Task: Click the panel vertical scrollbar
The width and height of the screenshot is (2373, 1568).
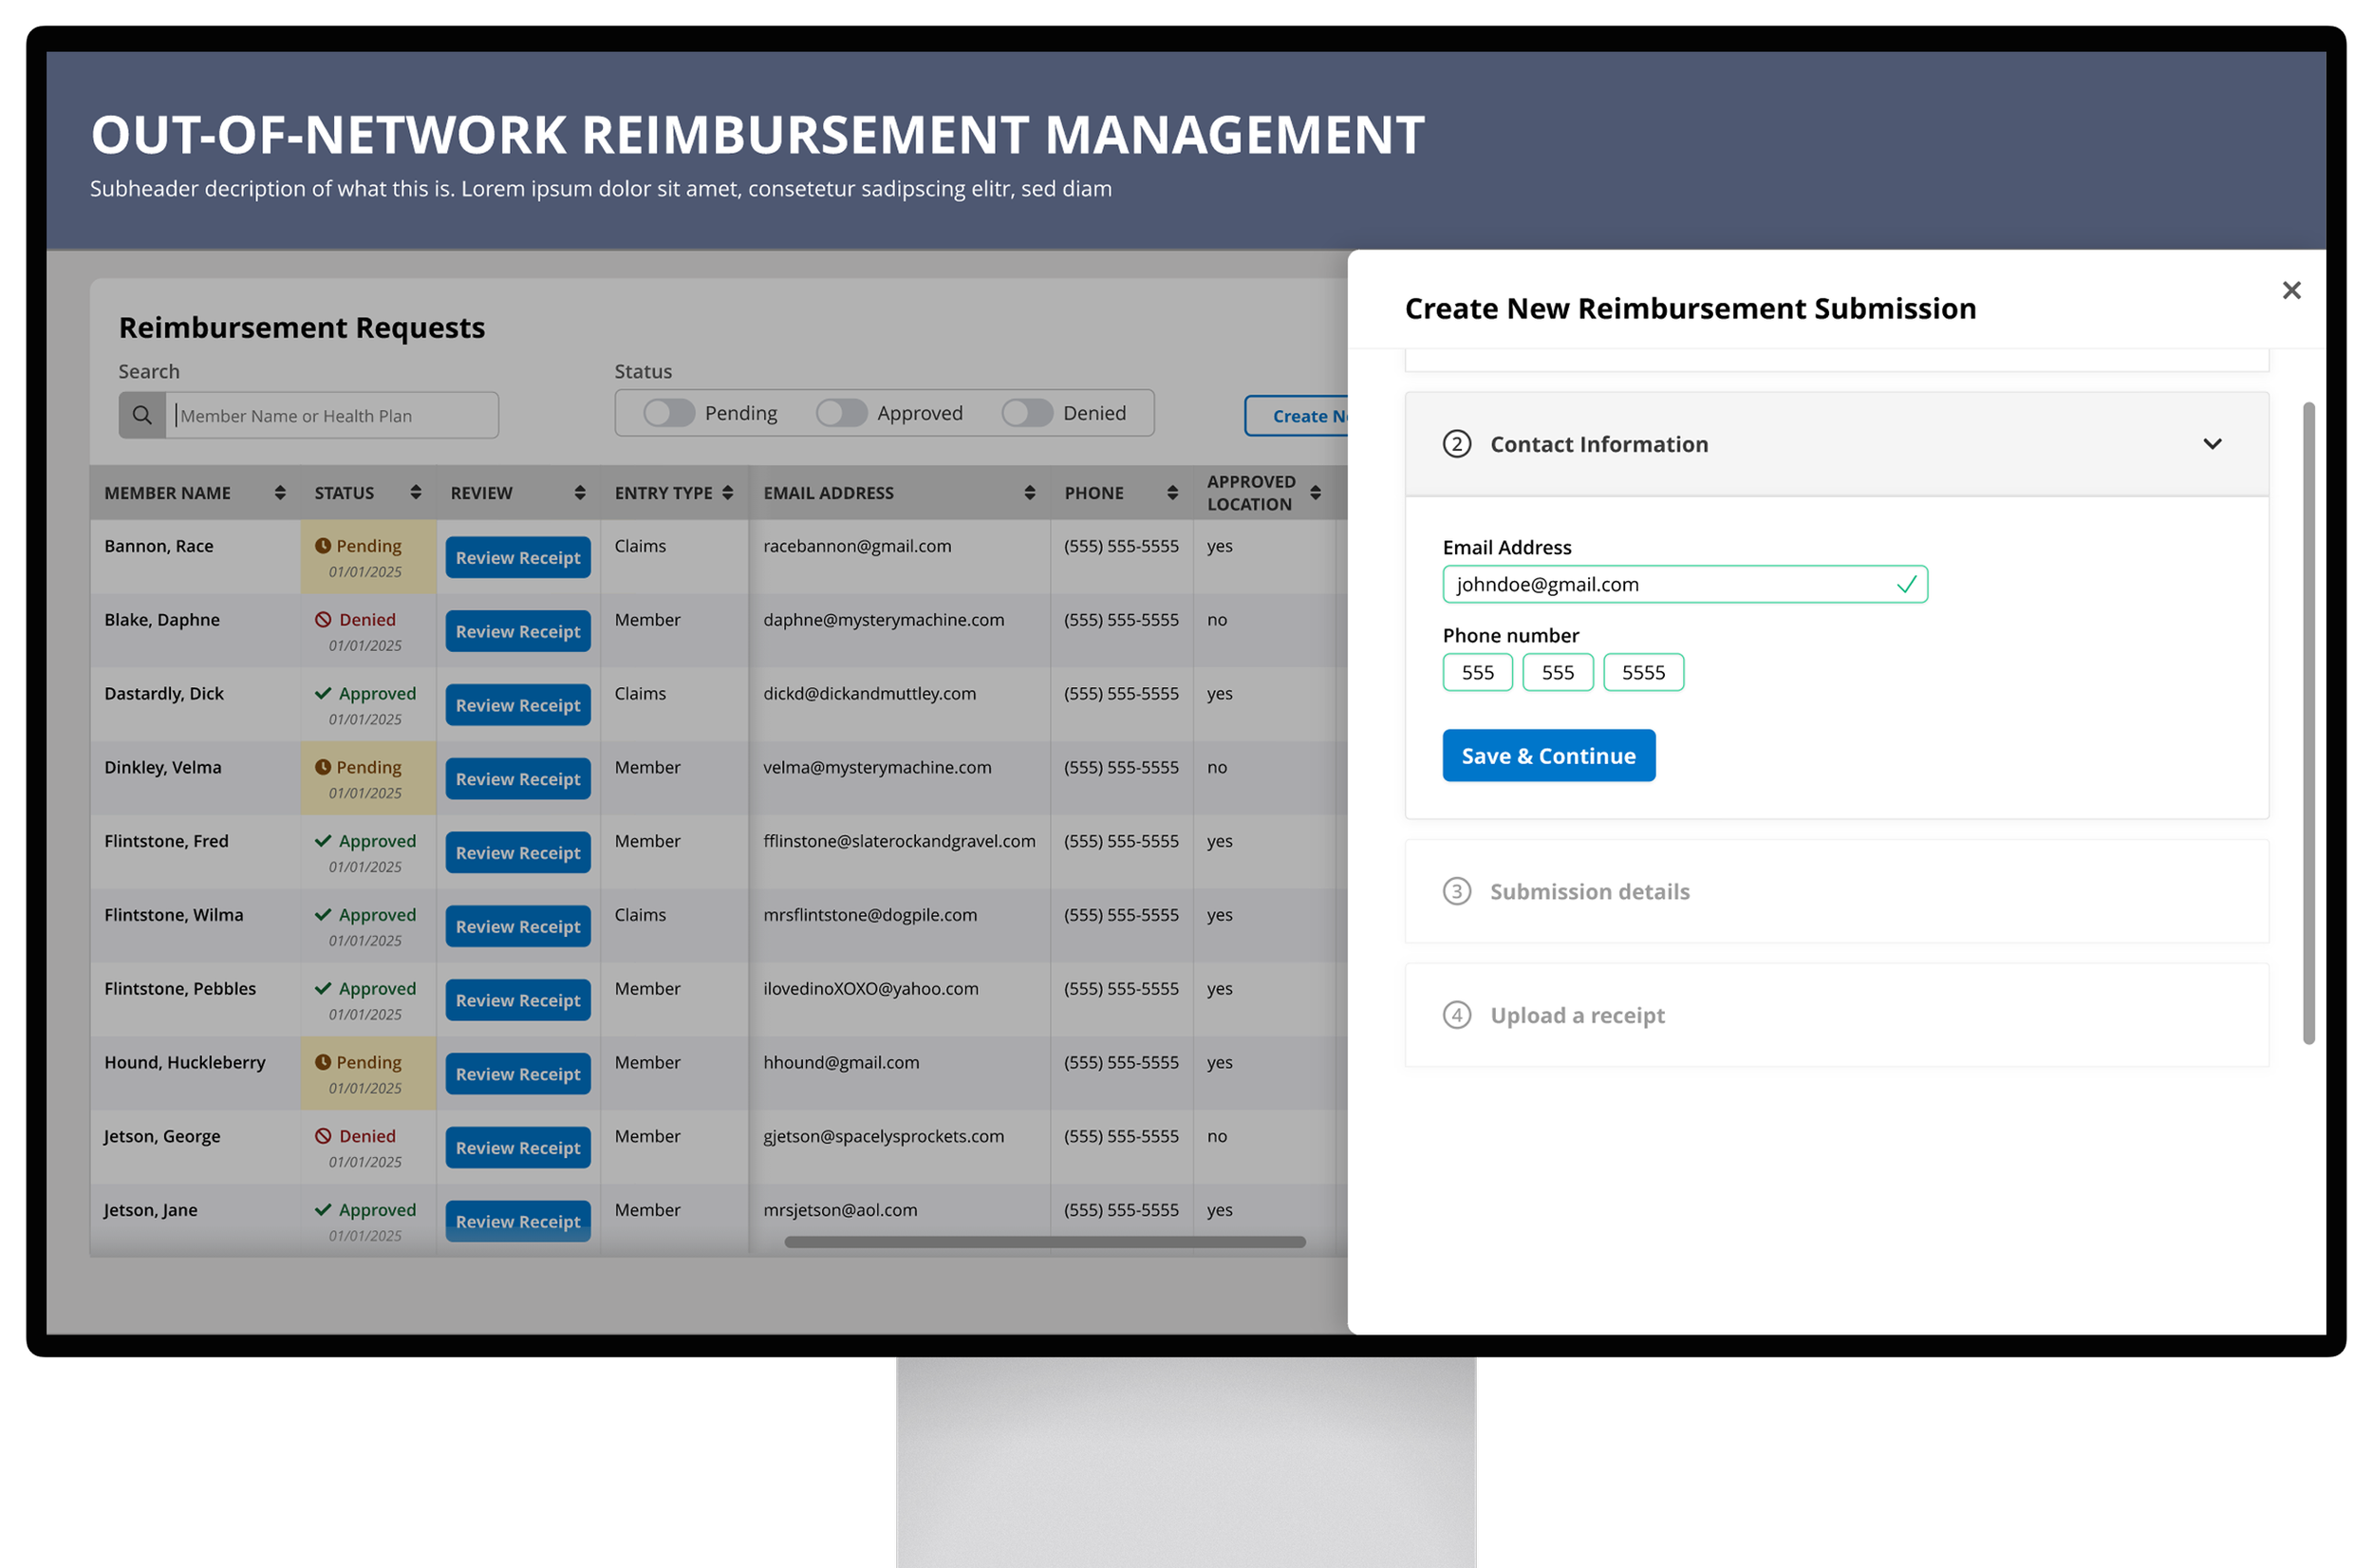Action: coord(2309,724)
